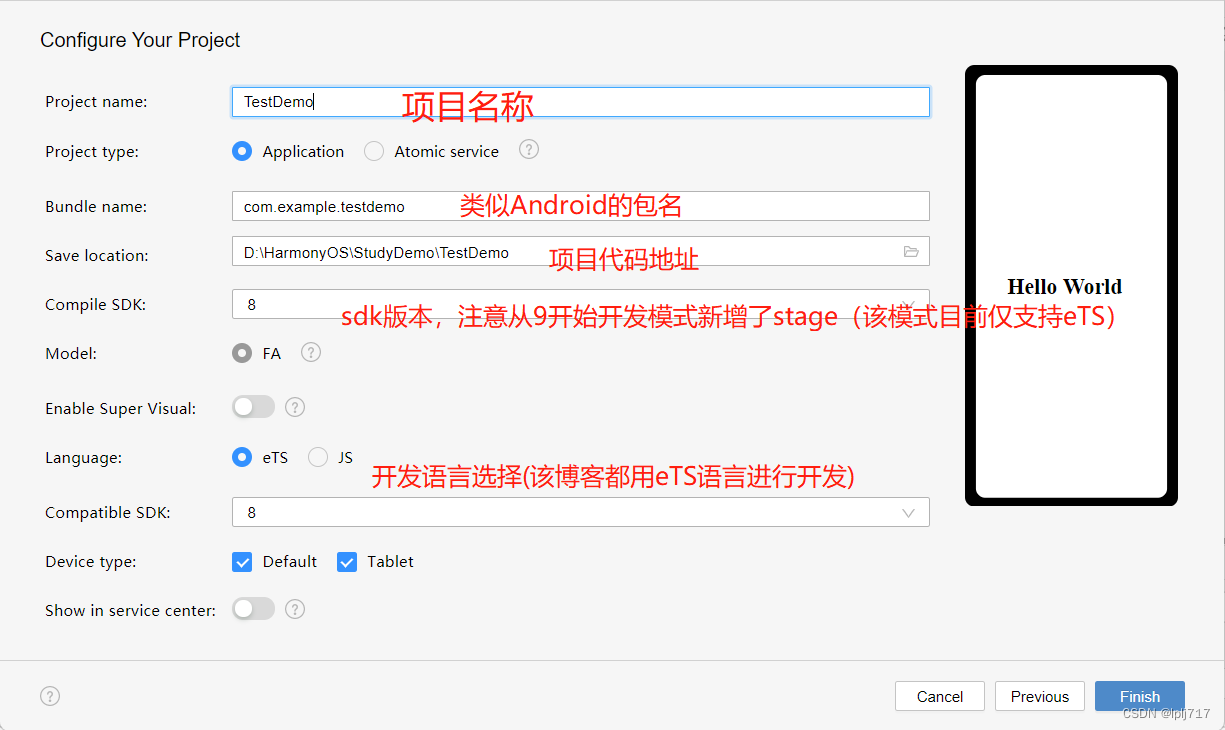Focus the Project name input field
The height and width of the screenshot is (730, 1225).
click(x=580, y=101)
